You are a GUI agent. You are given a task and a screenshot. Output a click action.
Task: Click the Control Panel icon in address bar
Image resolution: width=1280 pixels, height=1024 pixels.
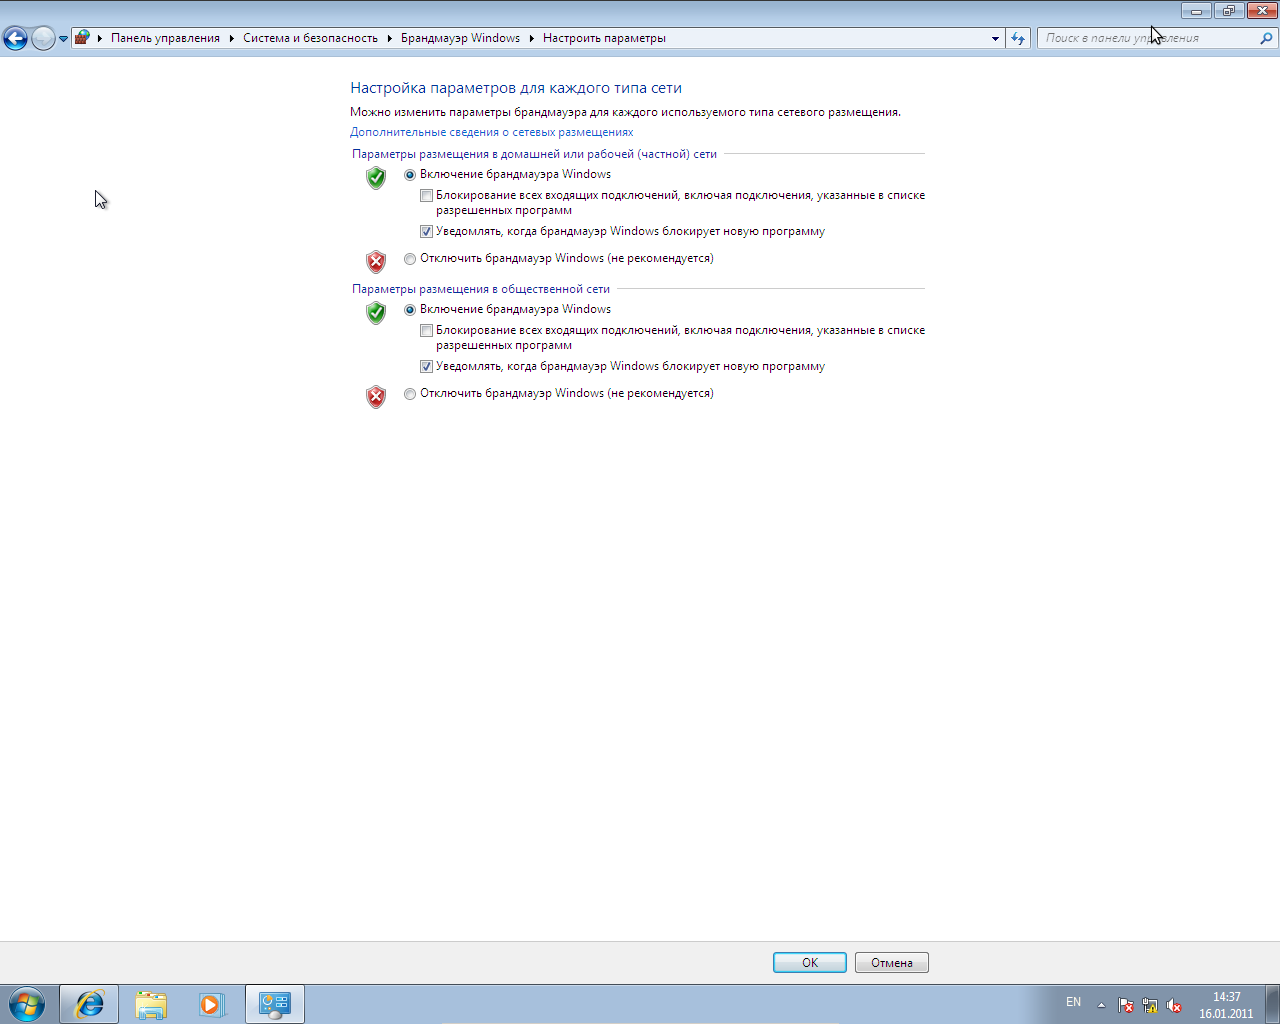coord(83,38)
